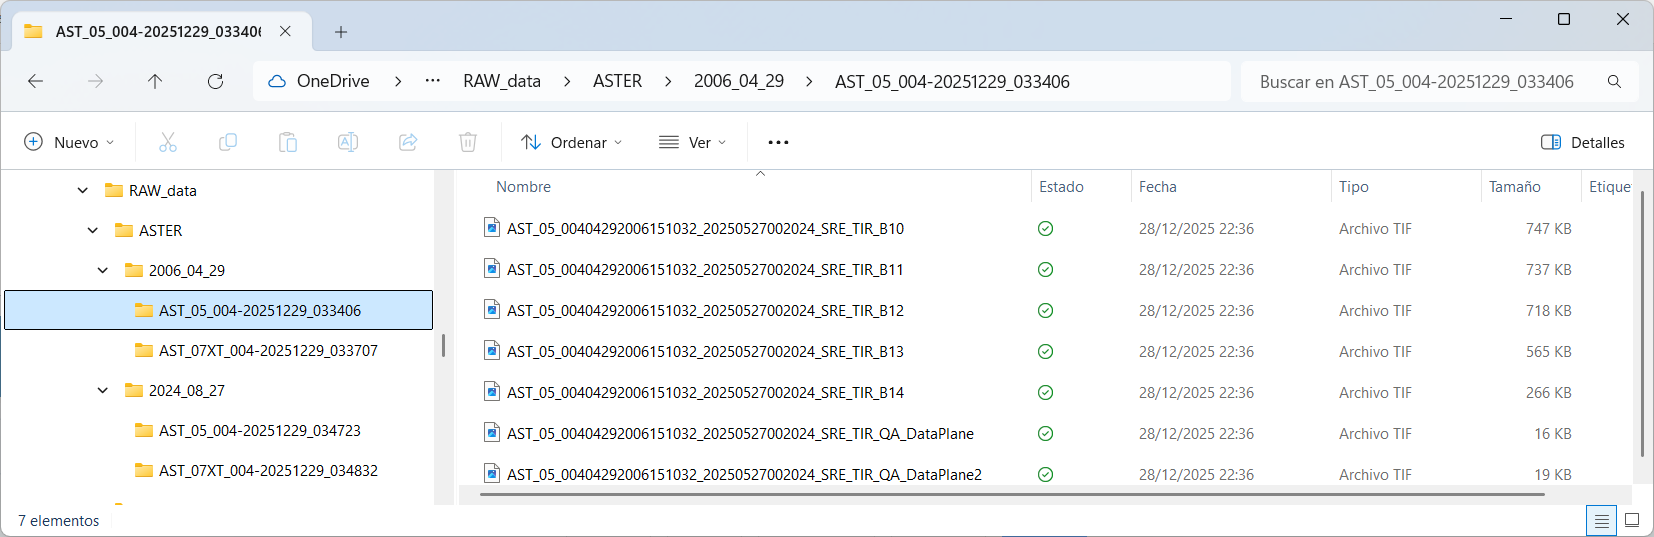Select file ending SRE_TIR_B13
Screen dimensions: 1654x537
click(705, 351)
